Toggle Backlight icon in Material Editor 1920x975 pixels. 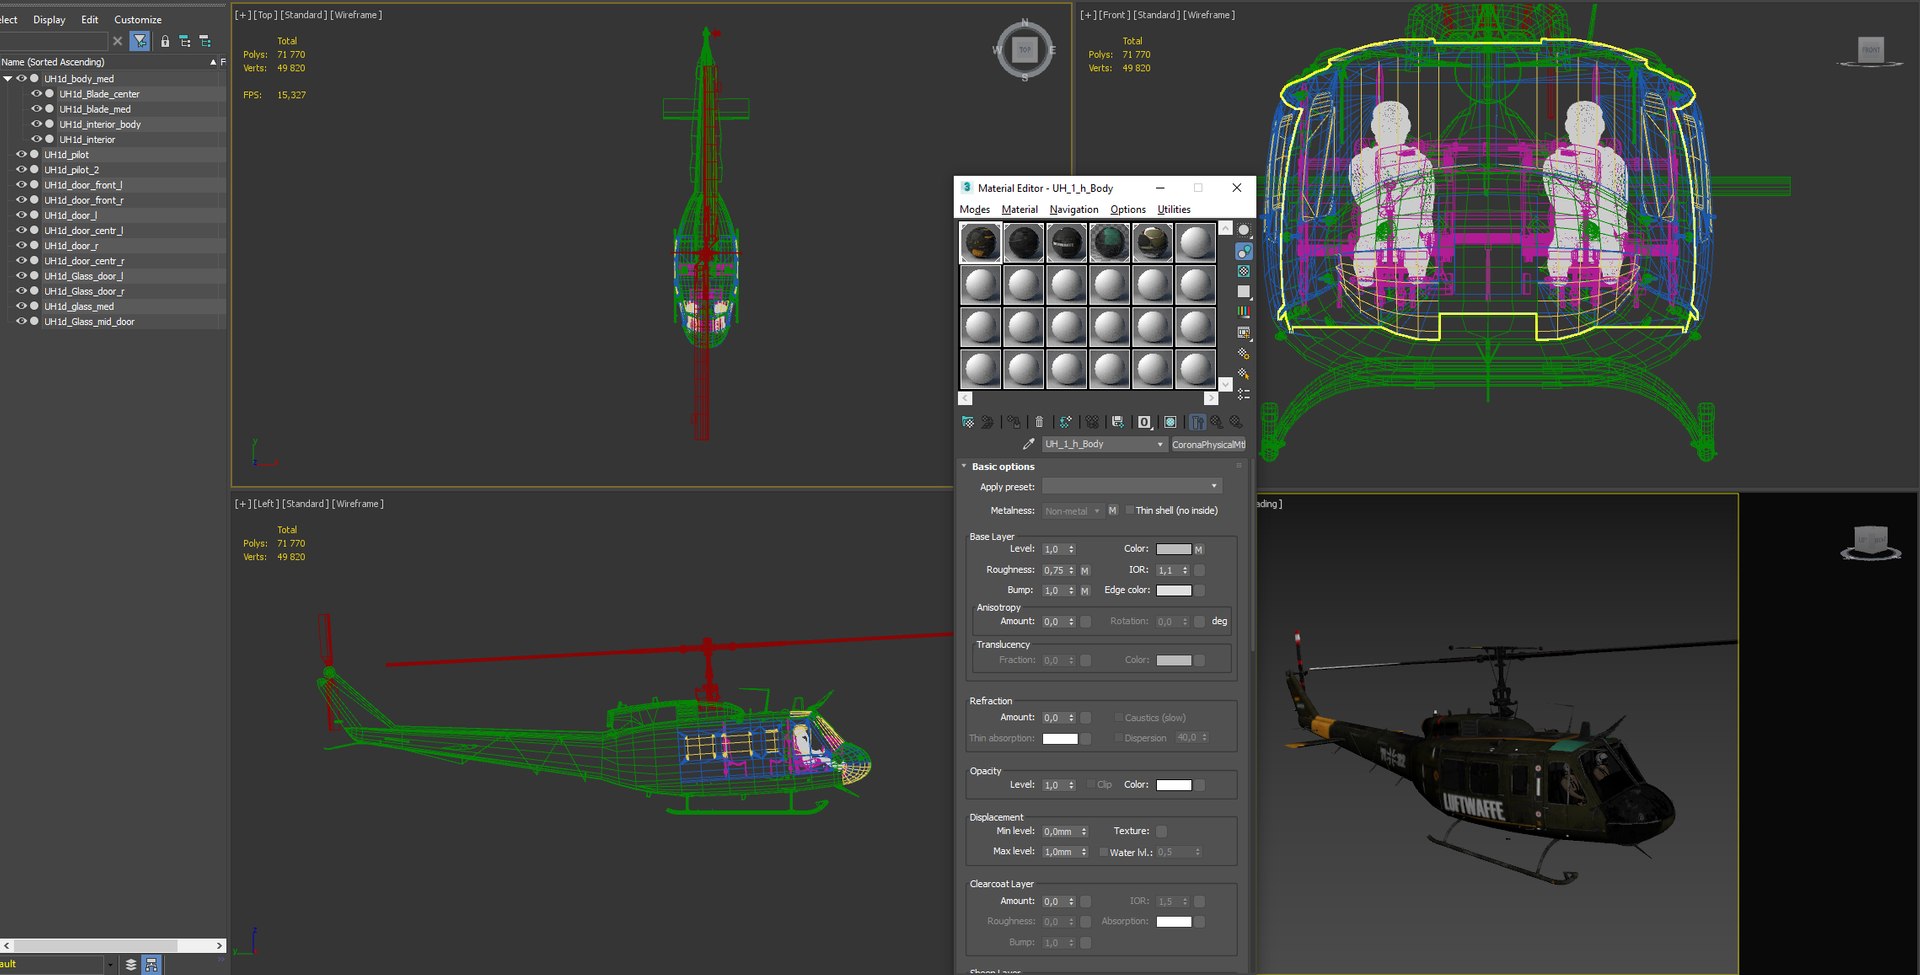(x=1244, y=251)
